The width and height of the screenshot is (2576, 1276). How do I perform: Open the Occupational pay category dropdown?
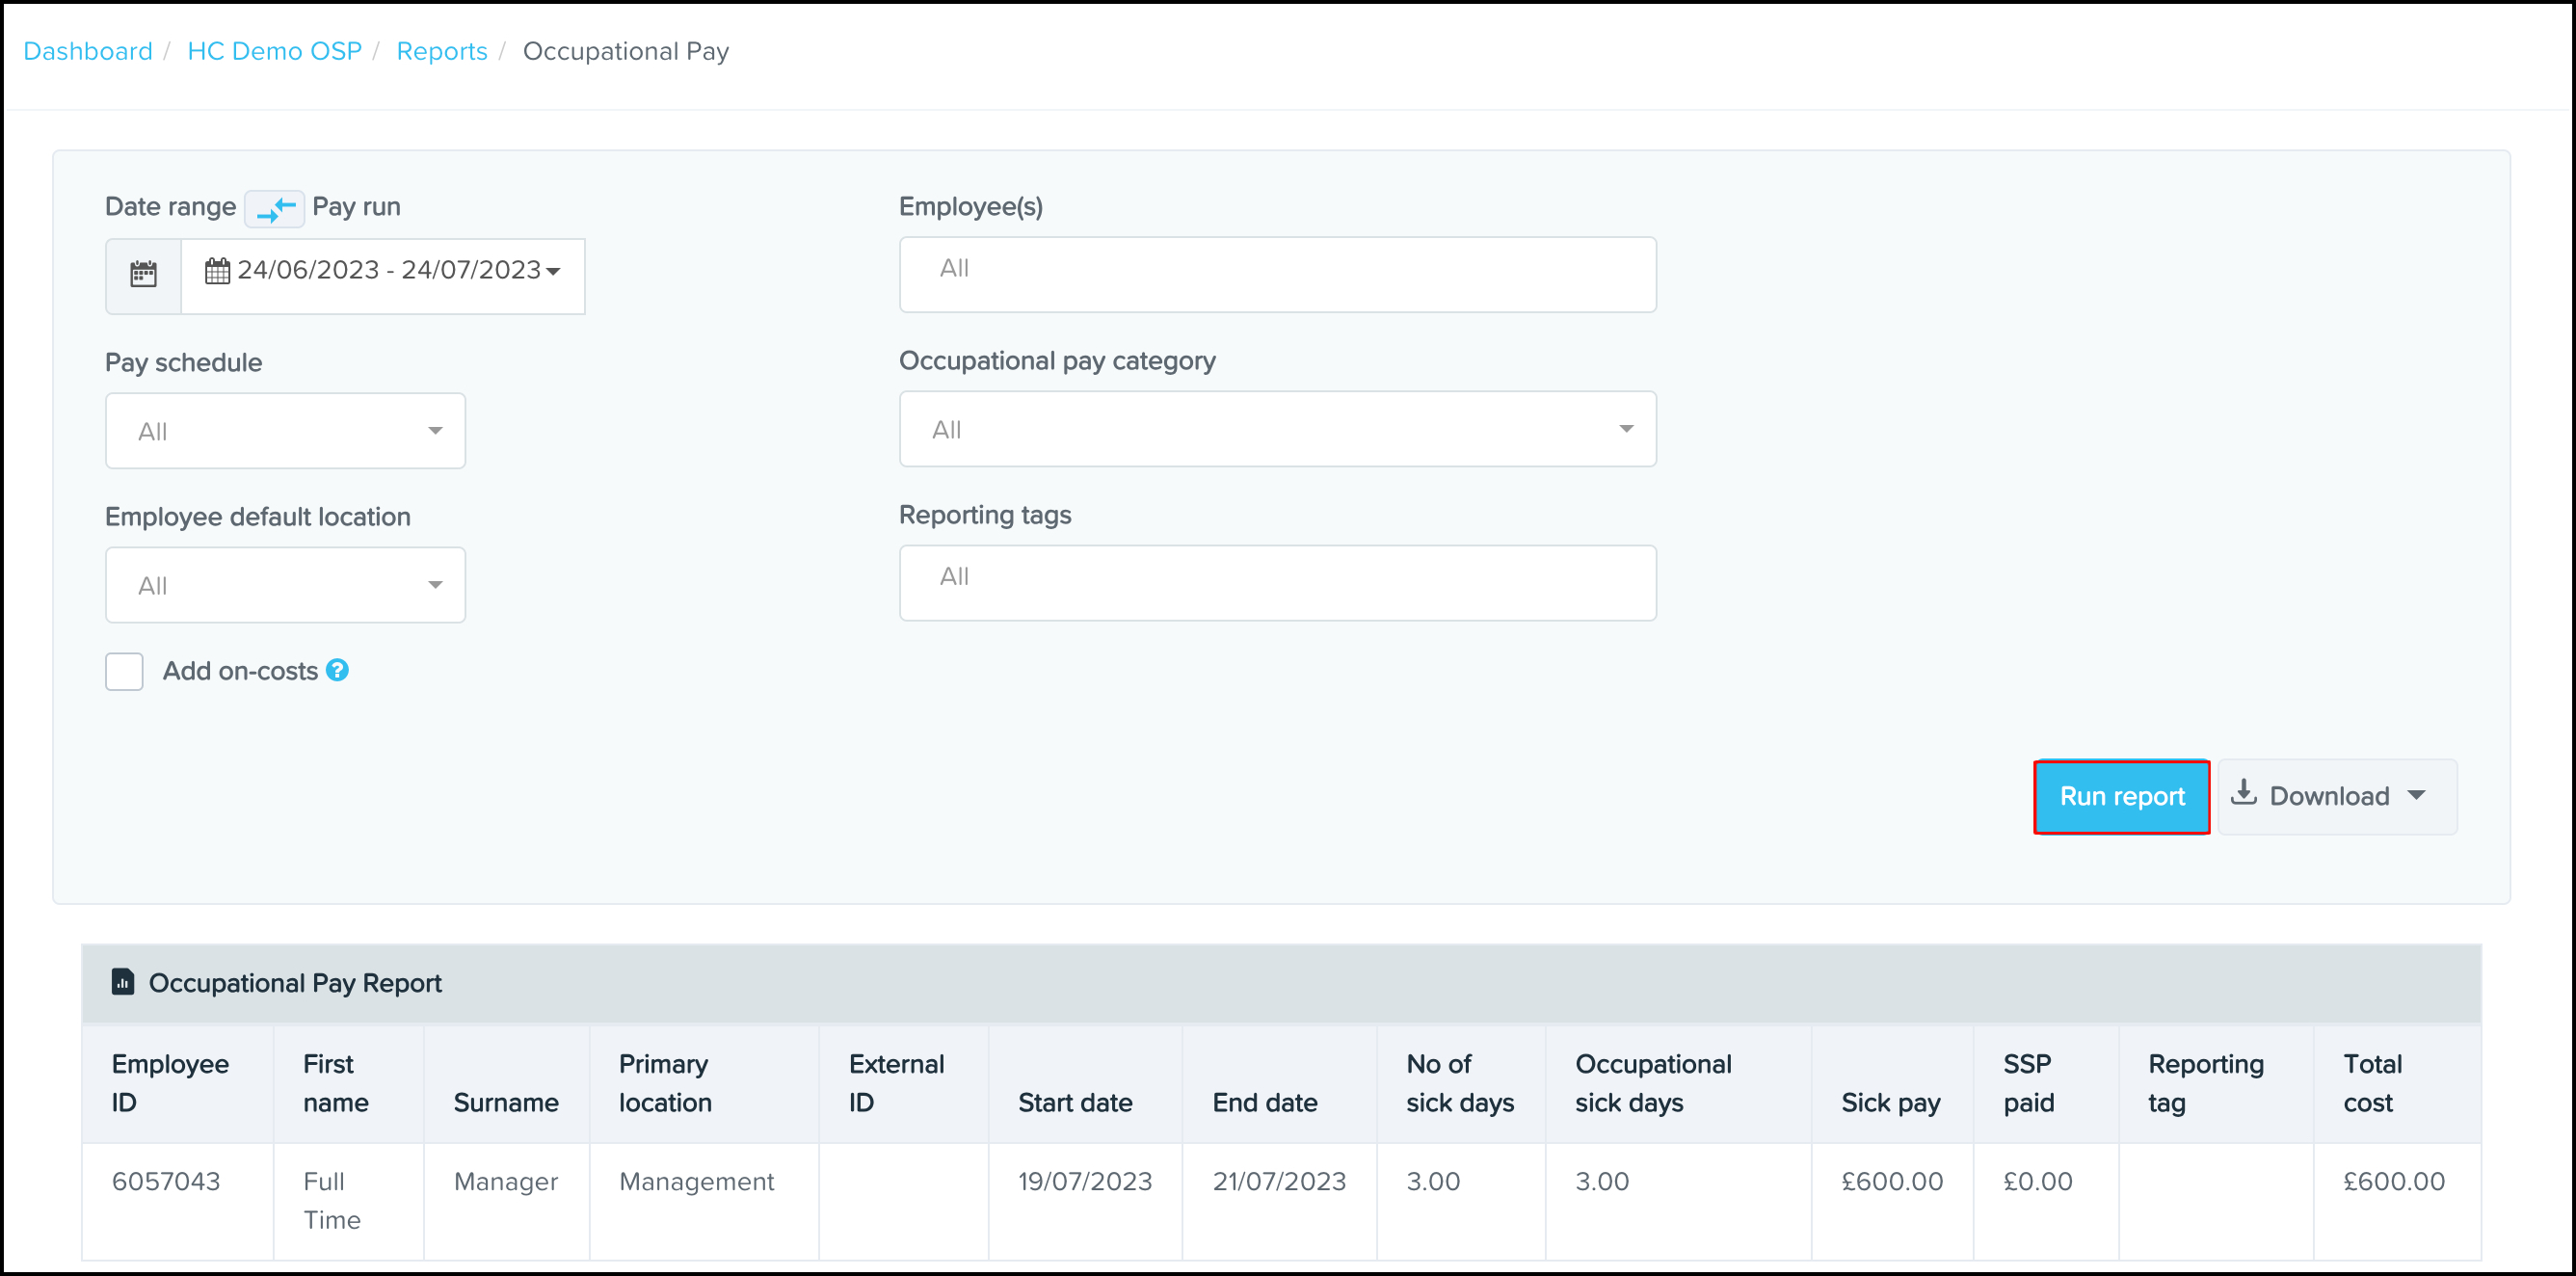coord(1280,430)
